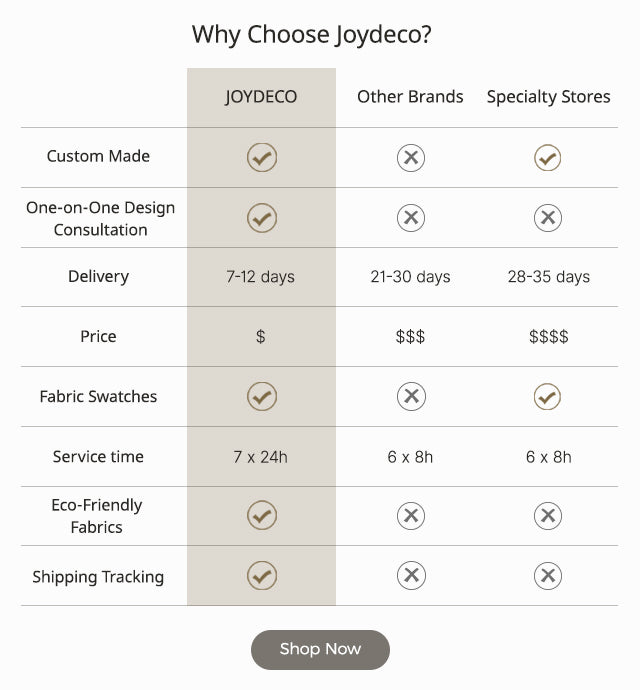Click the Other Brands column header
This screenshot has width=640, height=690.
(x=410, y=97)
